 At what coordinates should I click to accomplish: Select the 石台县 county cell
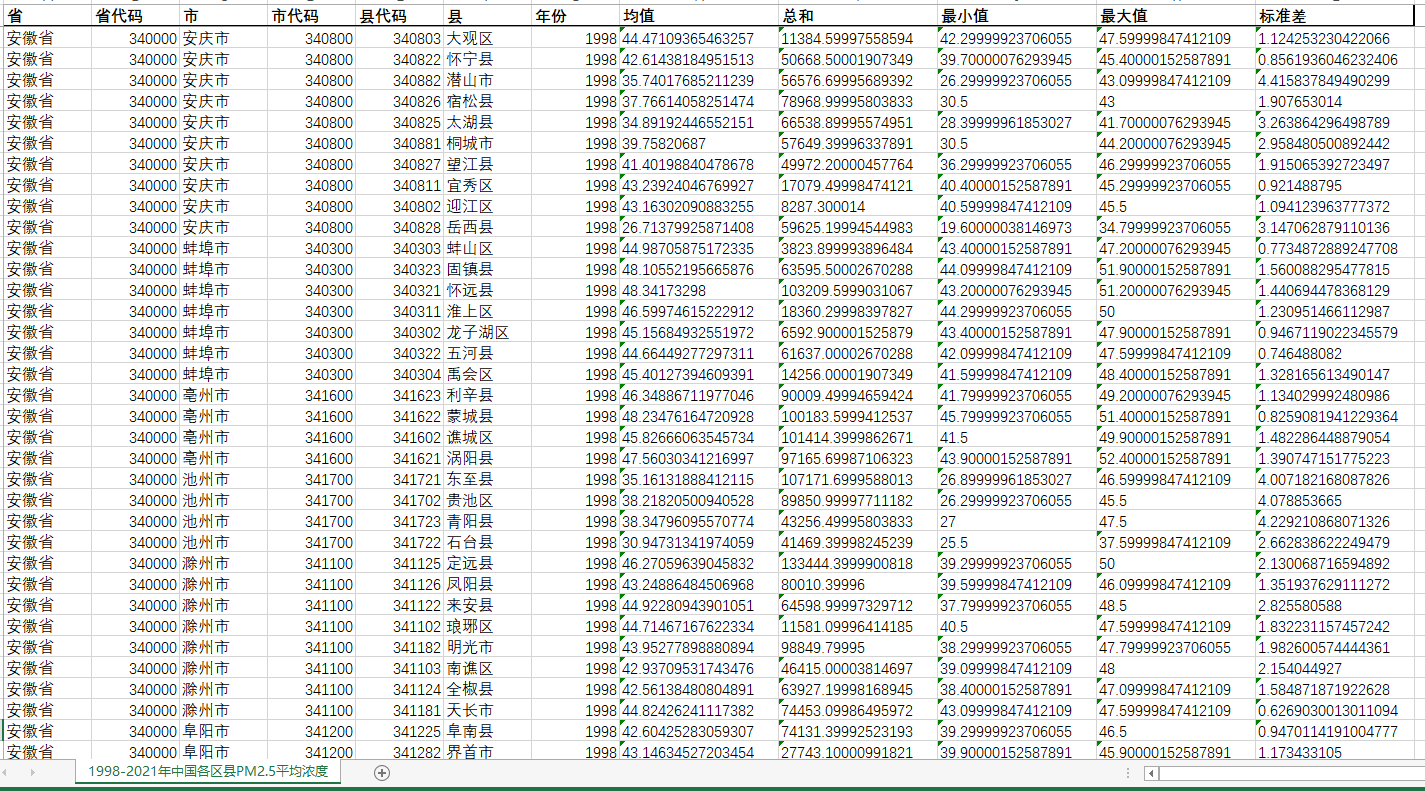coord(488,542)
